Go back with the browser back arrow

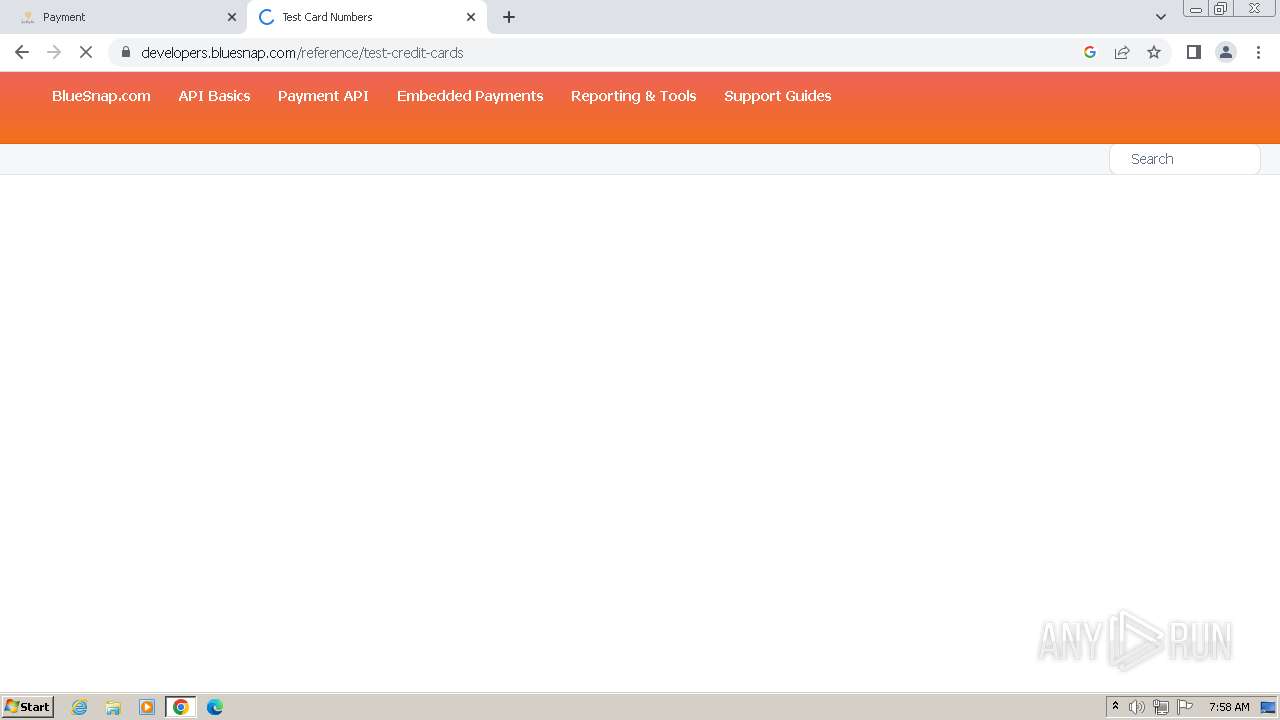click(22, 52)
